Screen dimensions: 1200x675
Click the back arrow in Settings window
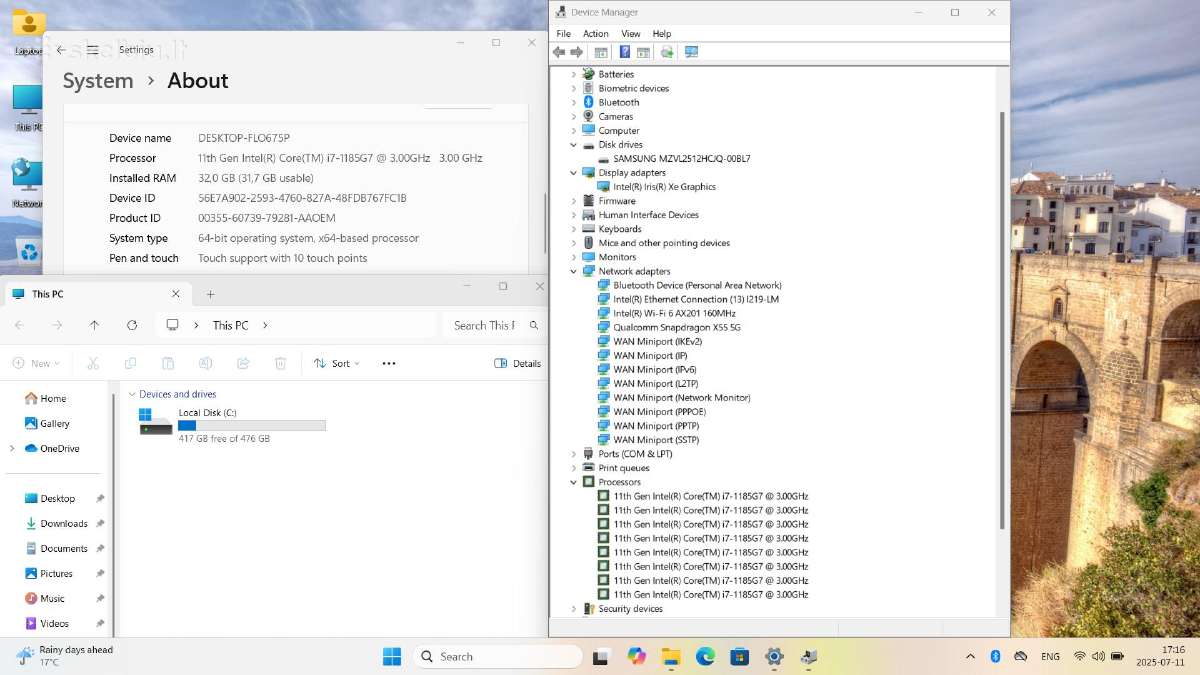[x=61, y=49]
